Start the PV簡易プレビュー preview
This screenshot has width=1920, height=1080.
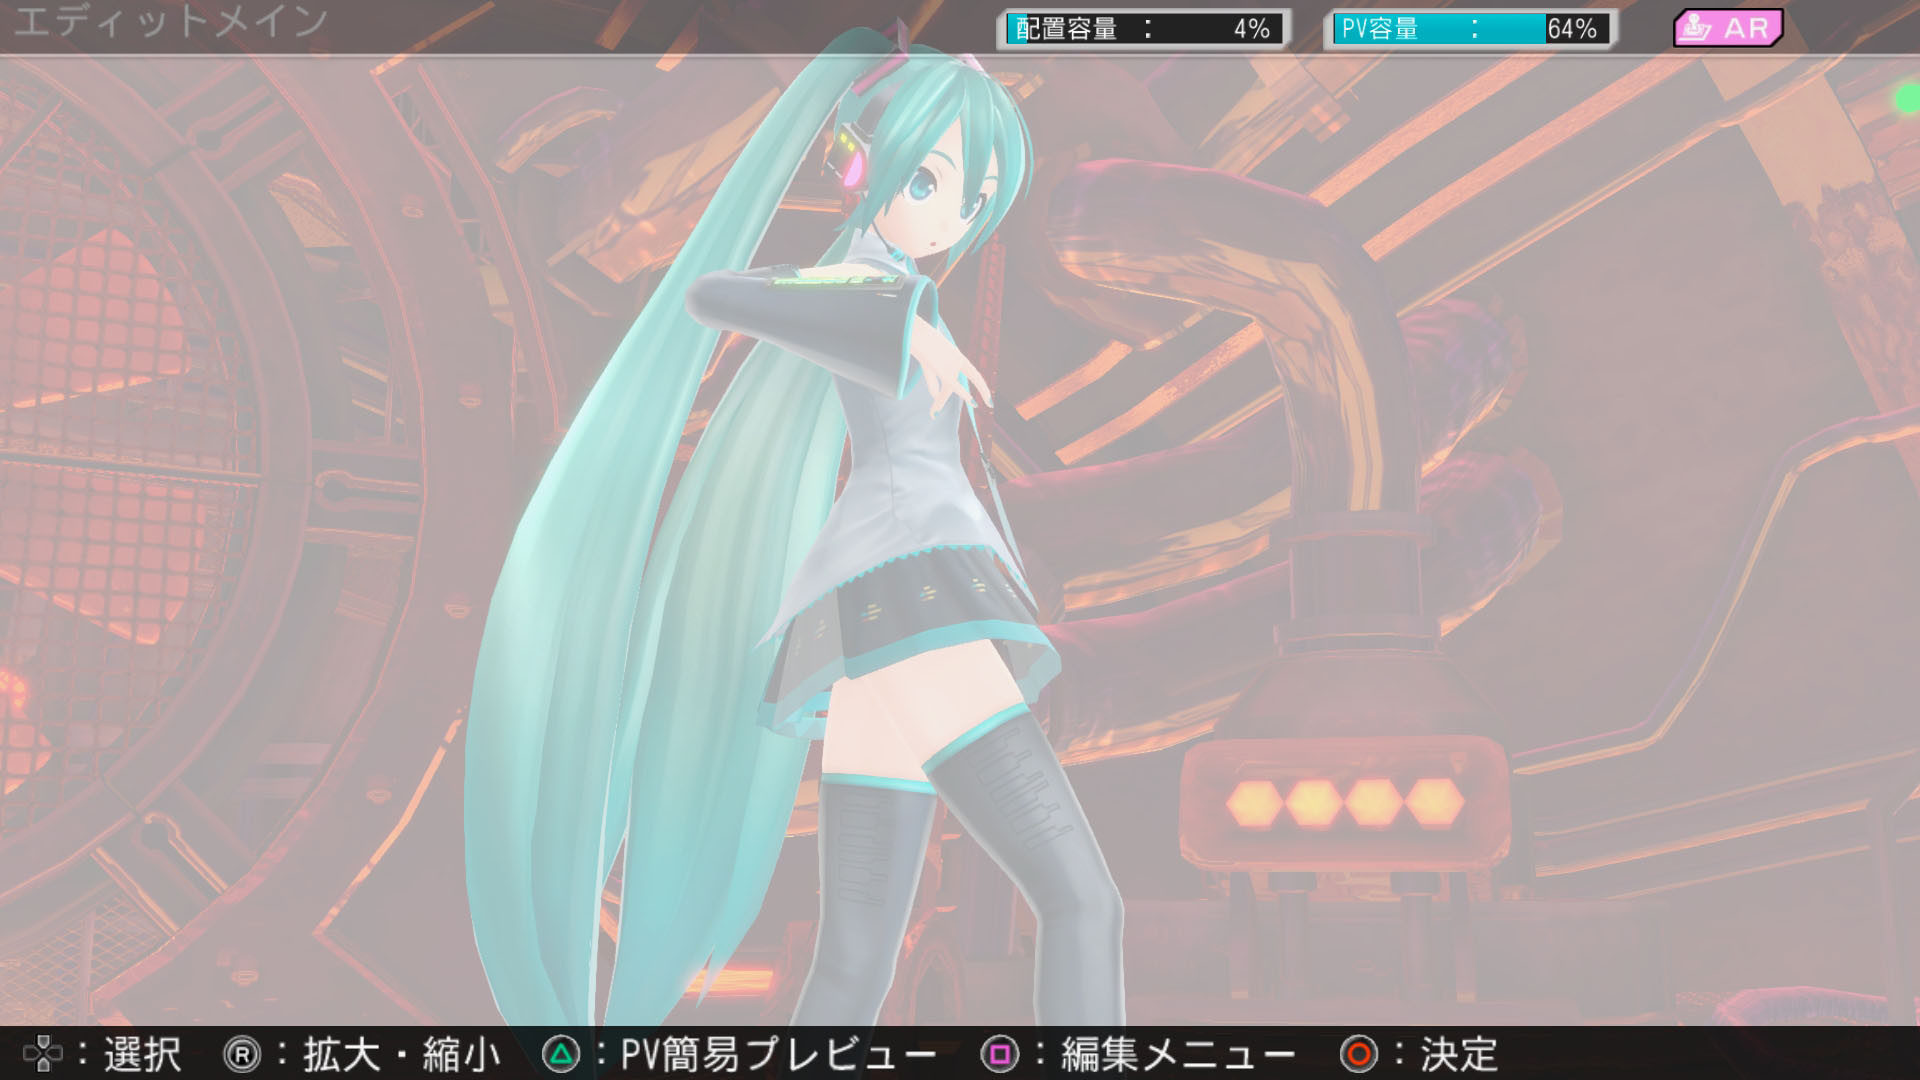(778, 1054)
